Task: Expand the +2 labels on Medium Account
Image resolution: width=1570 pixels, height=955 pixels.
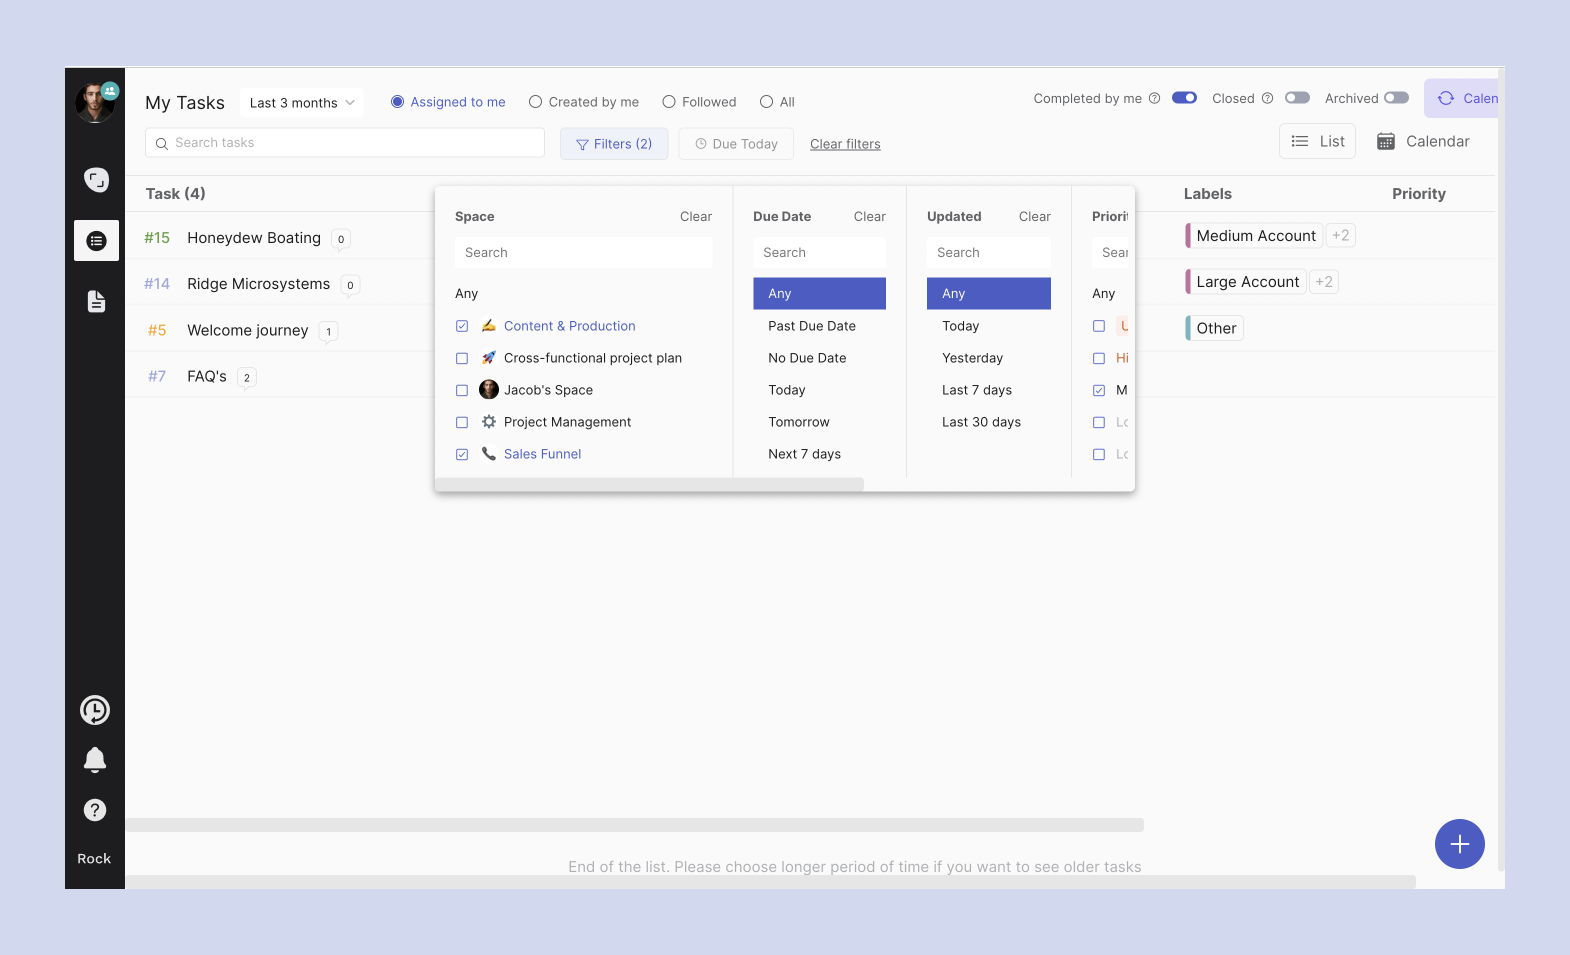Action: pos(1340,236)
